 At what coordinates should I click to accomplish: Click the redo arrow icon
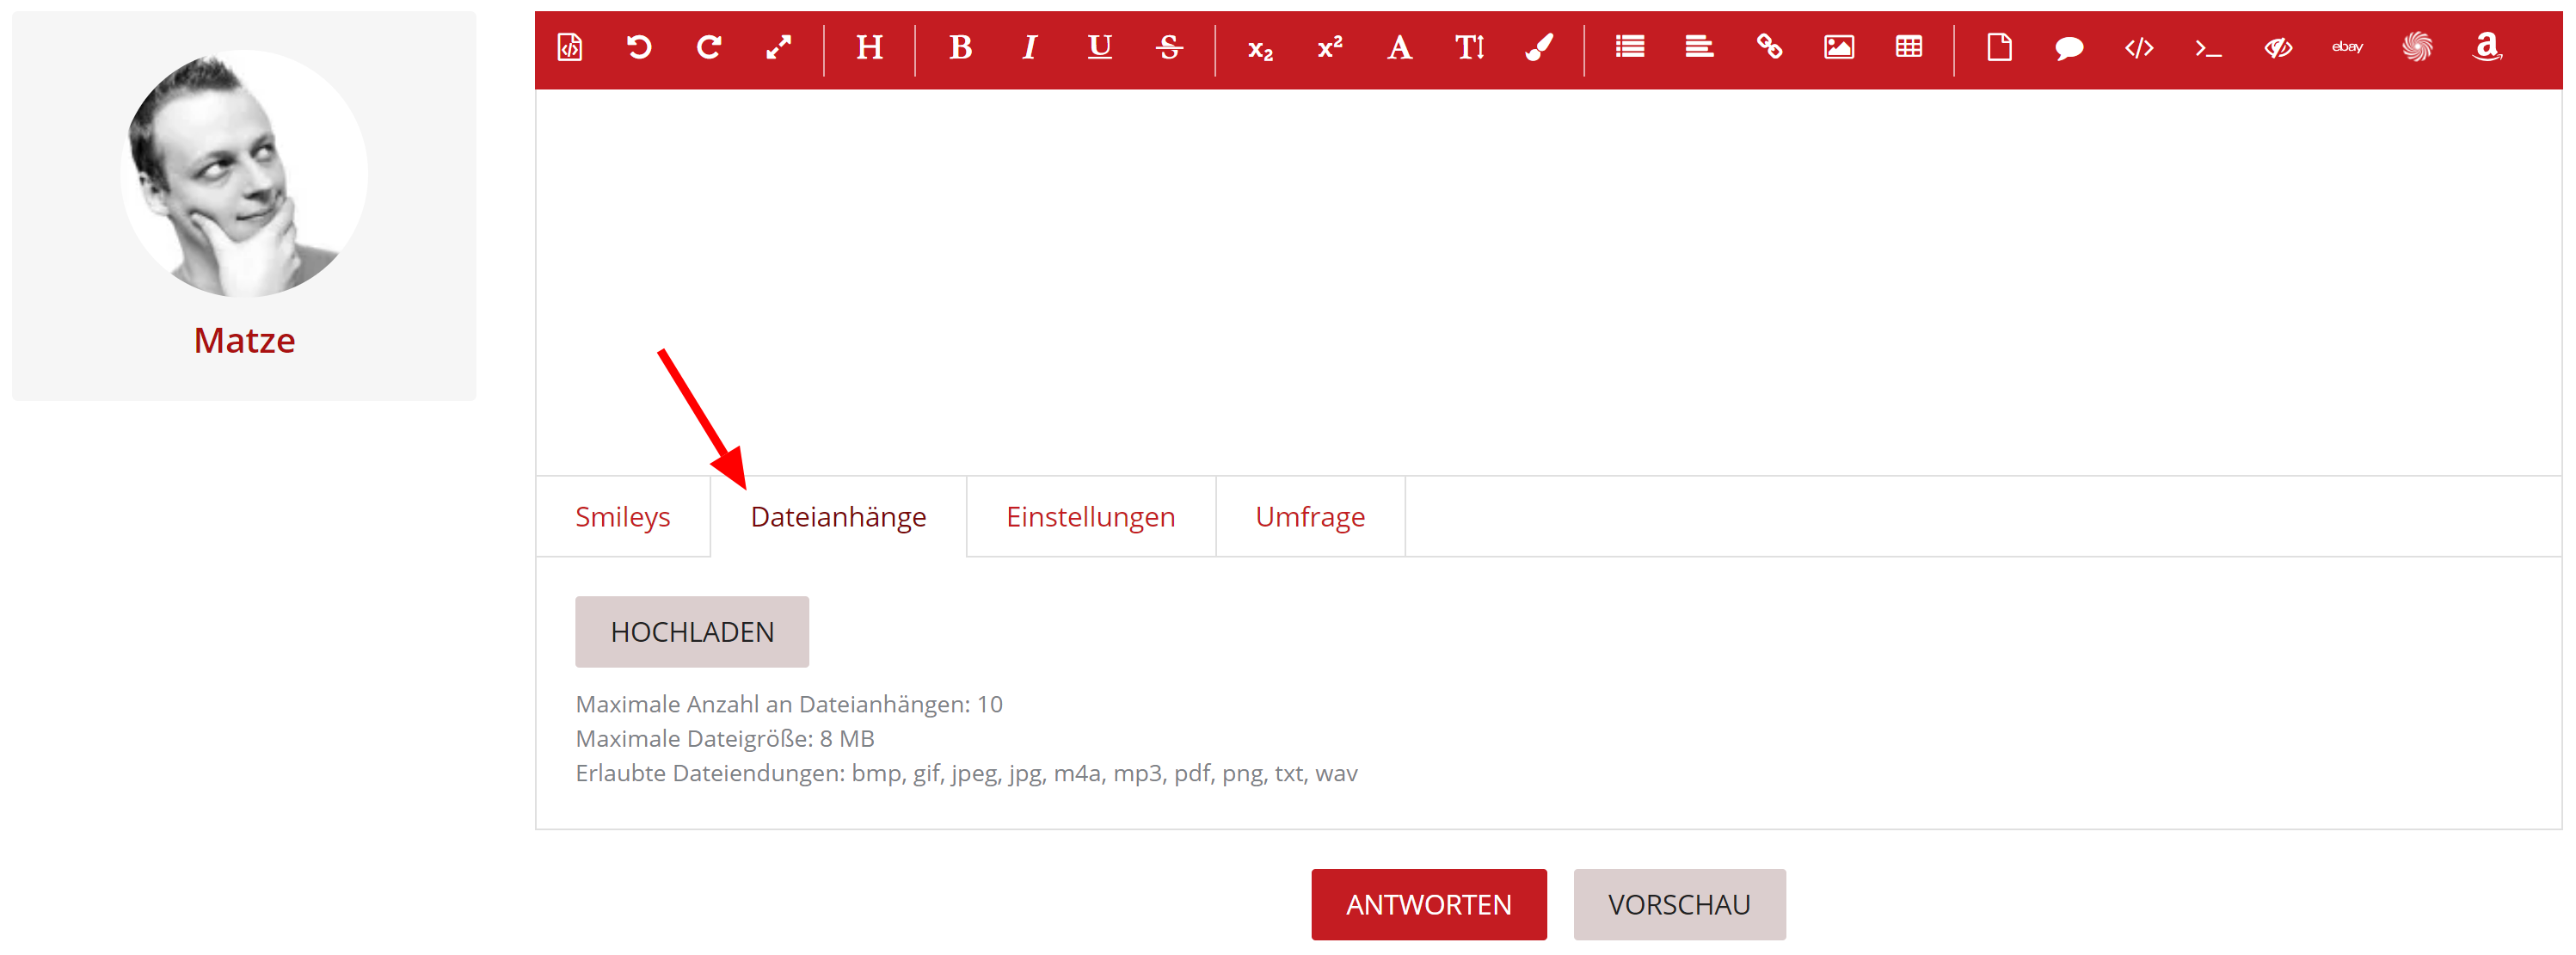[x=709, y=47]
